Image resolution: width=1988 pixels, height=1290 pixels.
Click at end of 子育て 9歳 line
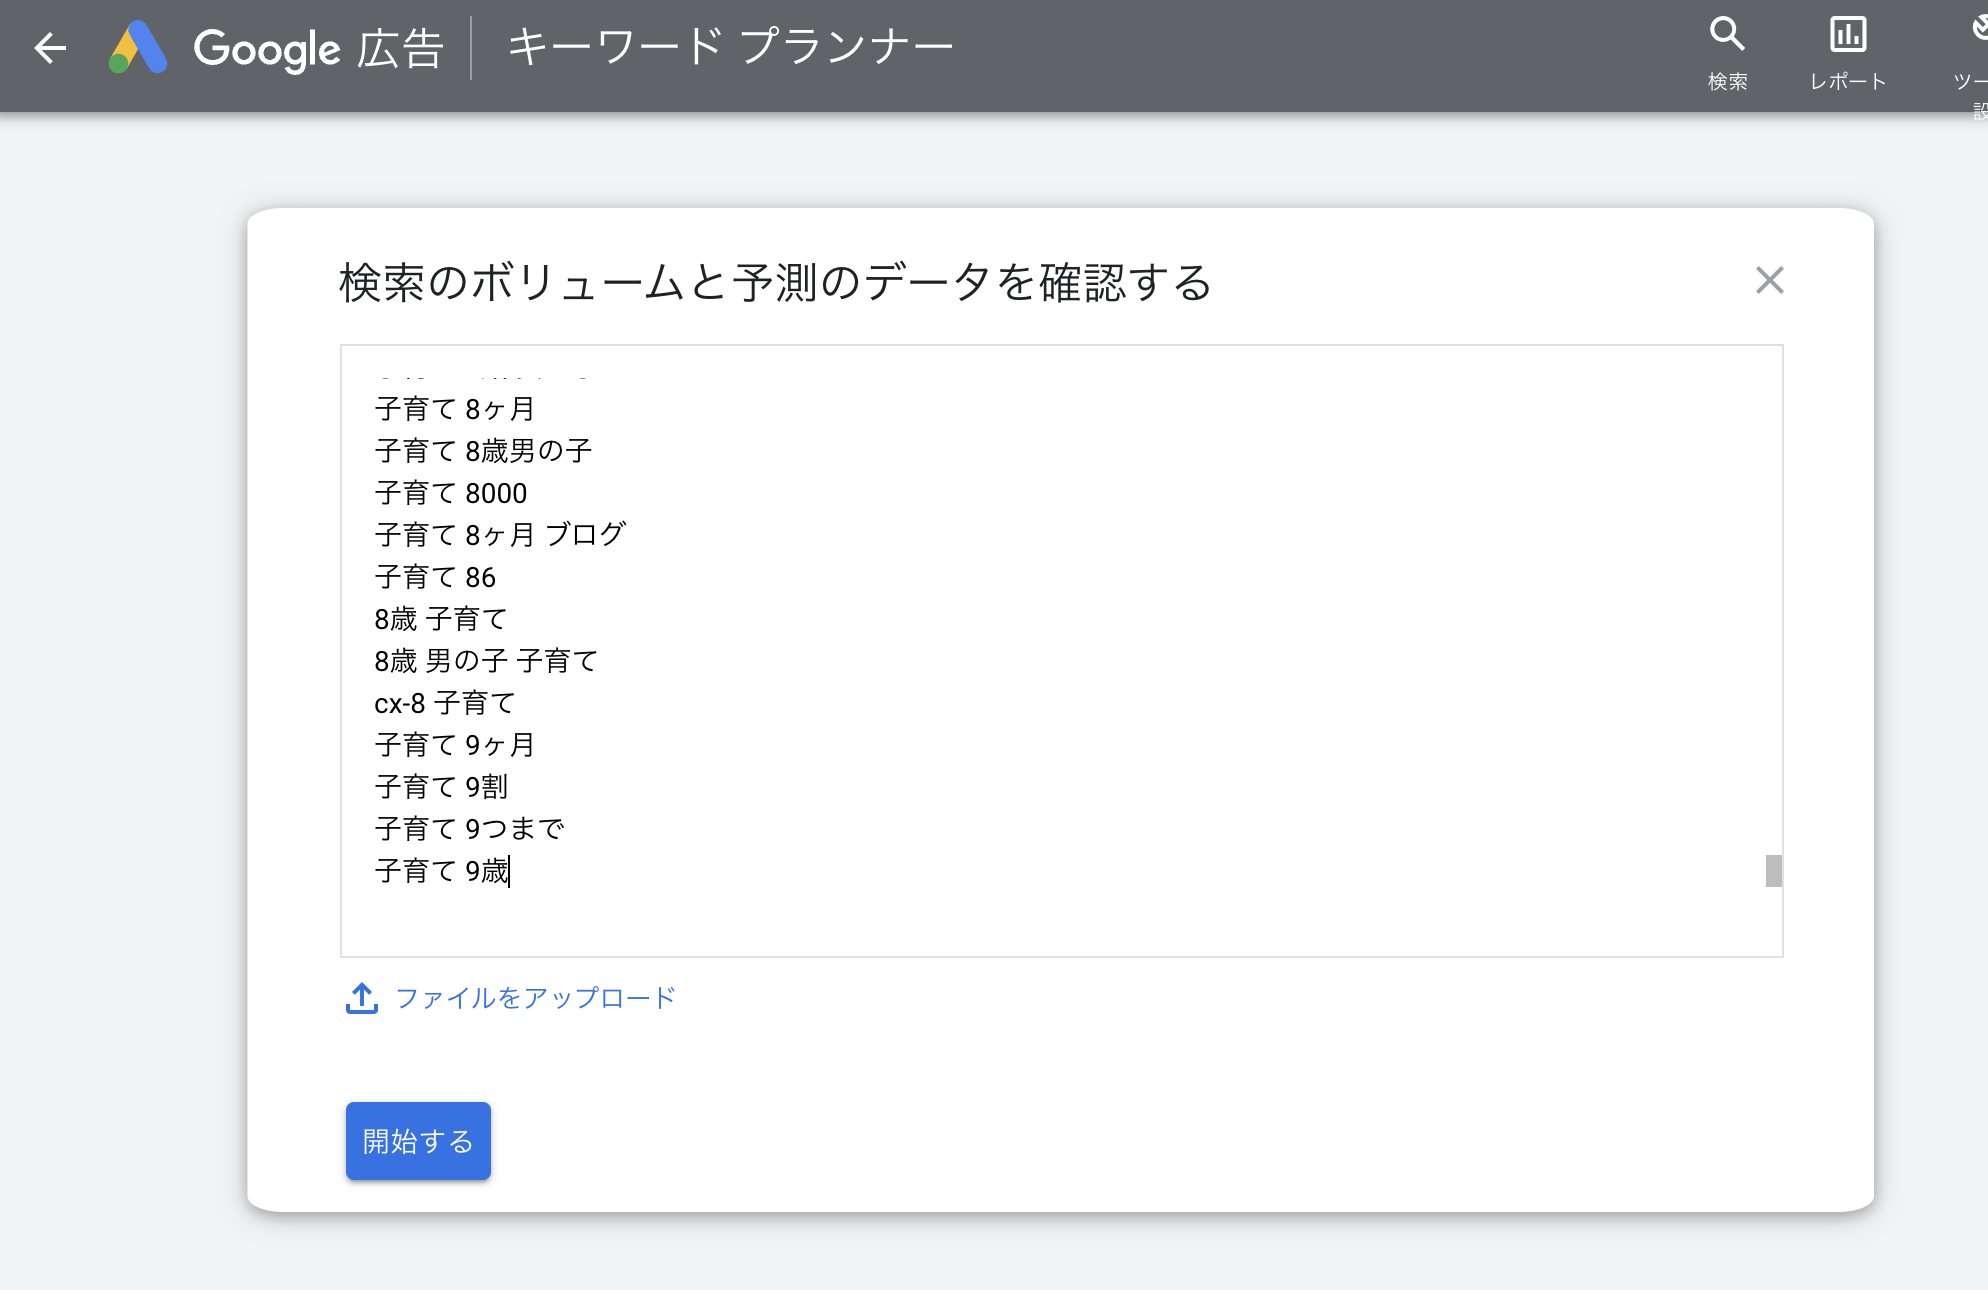point(509,871)
